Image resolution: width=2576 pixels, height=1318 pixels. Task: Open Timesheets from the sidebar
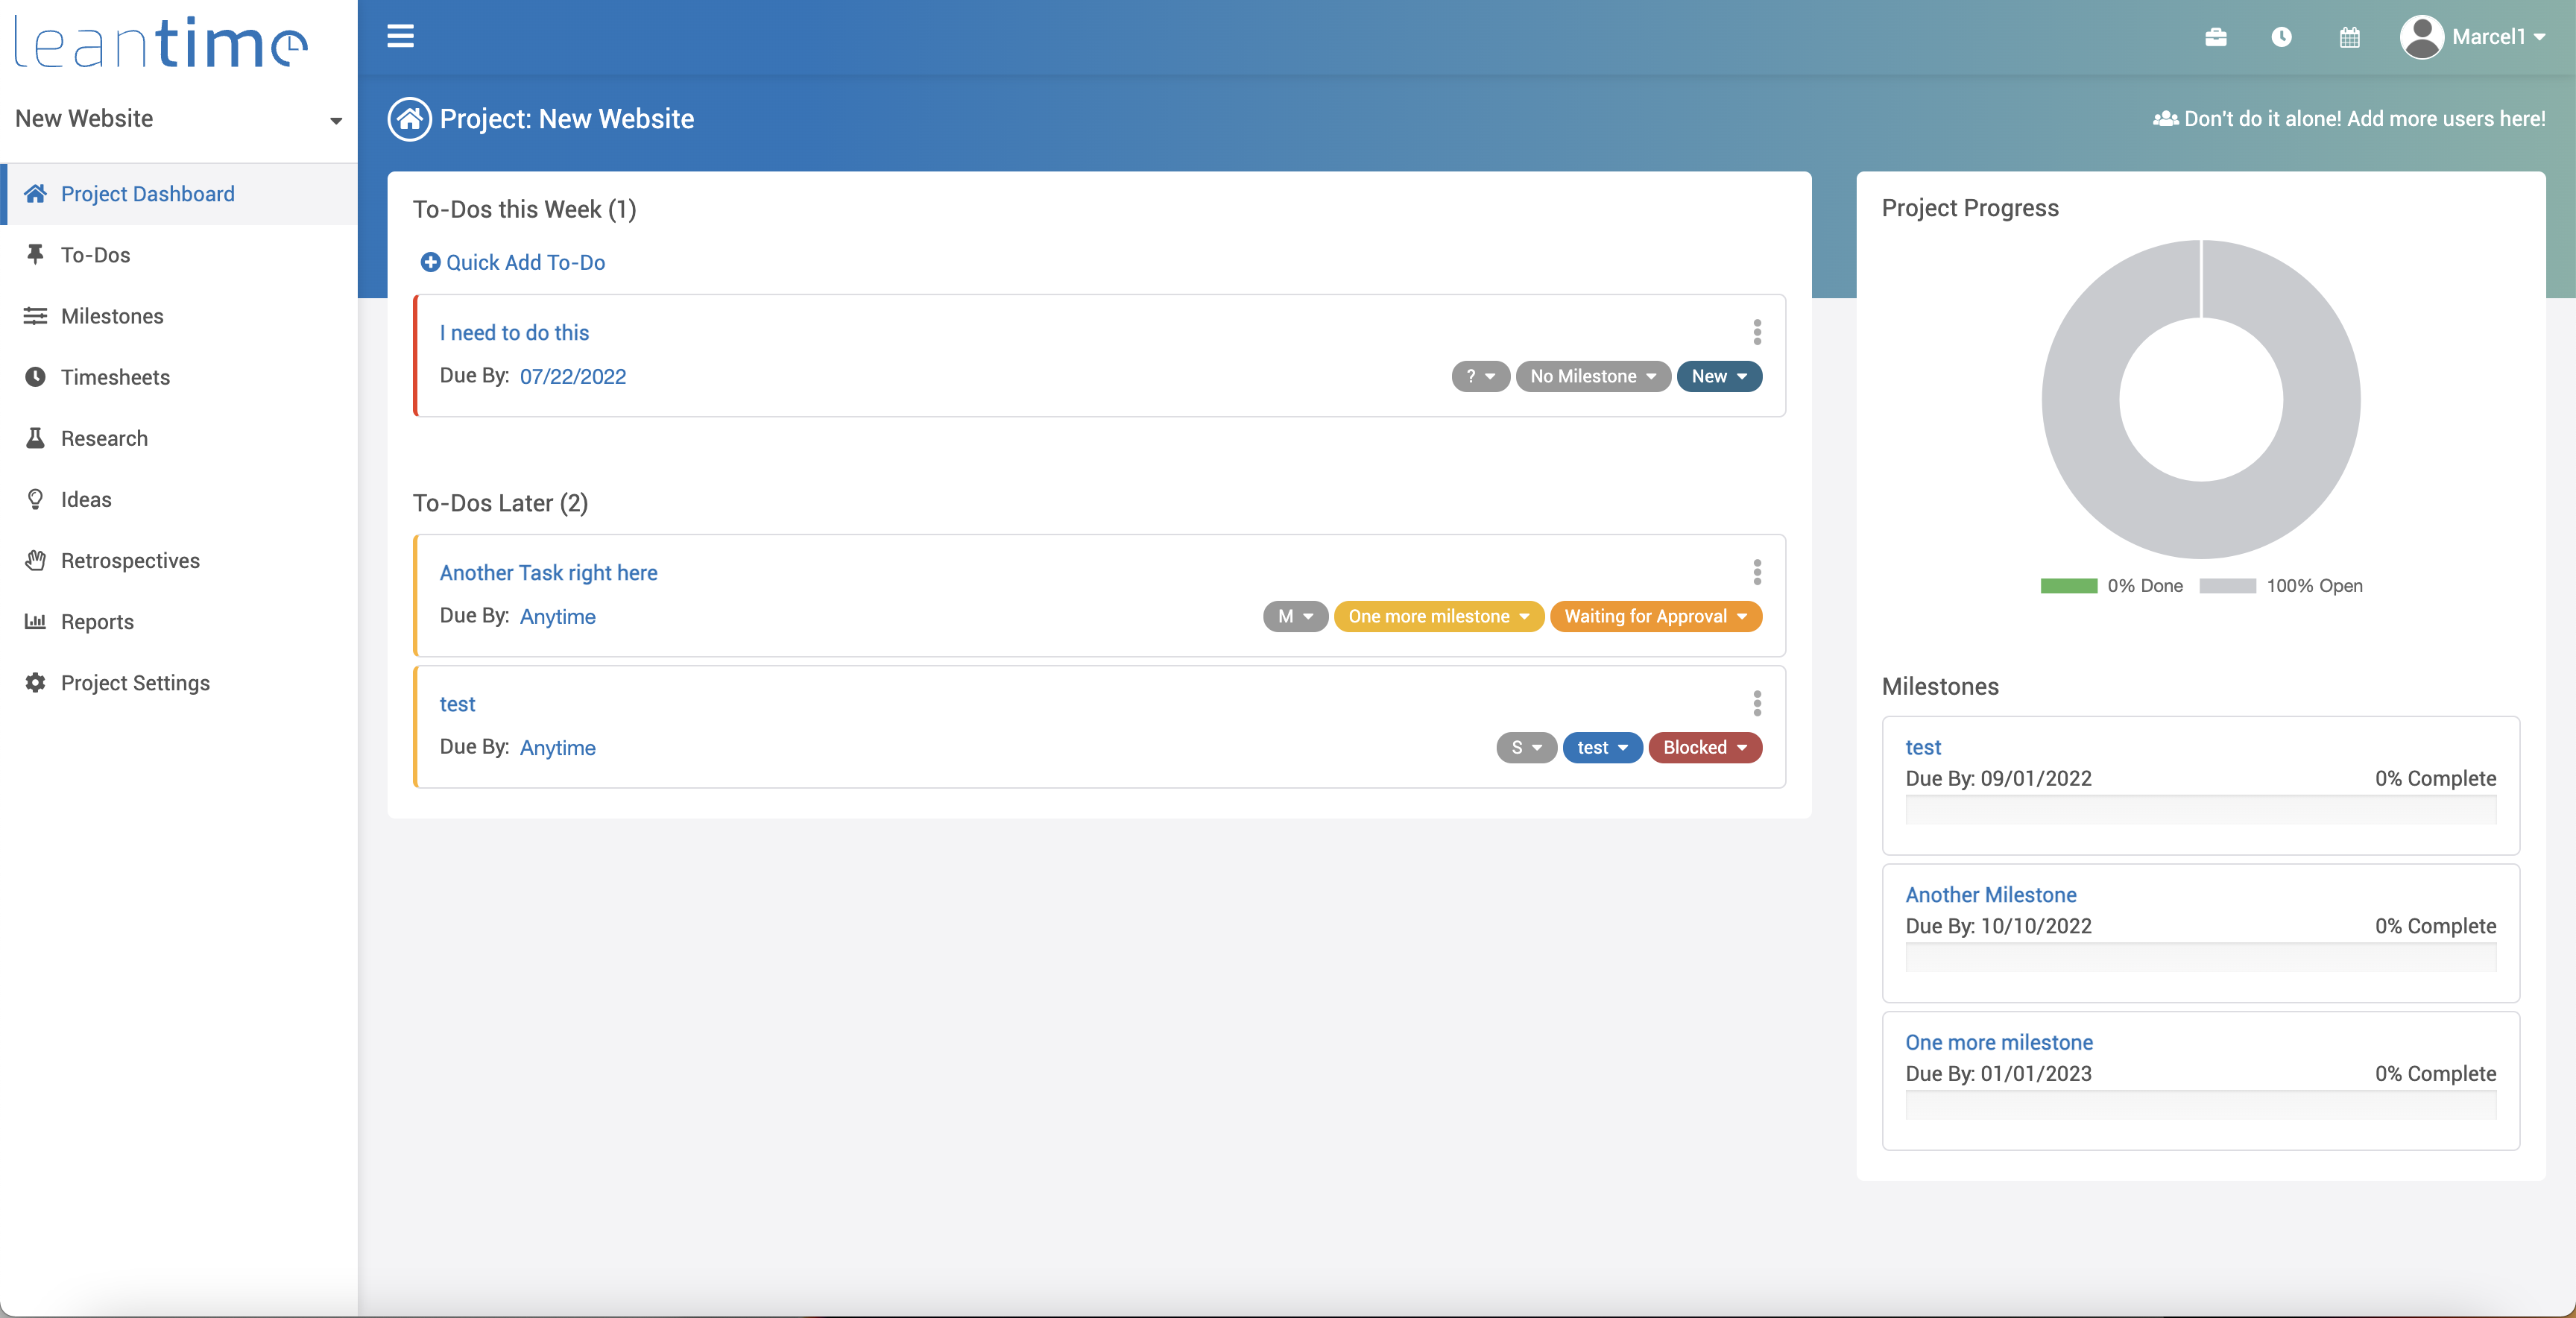click(x=115, y=377)
